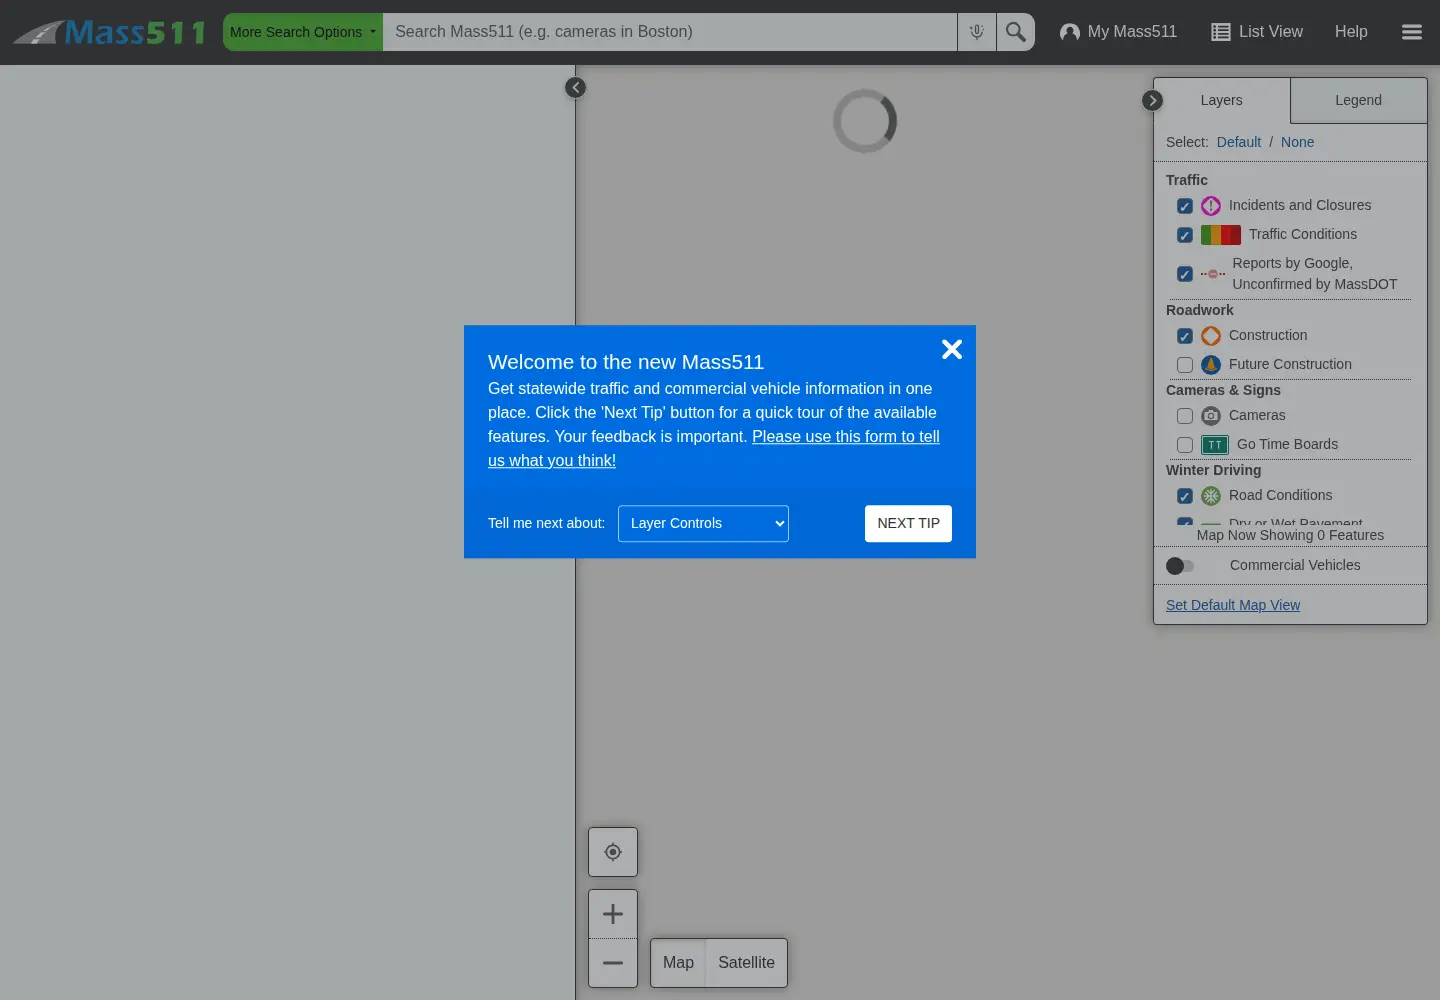1440x1000 pixels.
Task: Switch to the Layers tab
Action: point(1222,100)
